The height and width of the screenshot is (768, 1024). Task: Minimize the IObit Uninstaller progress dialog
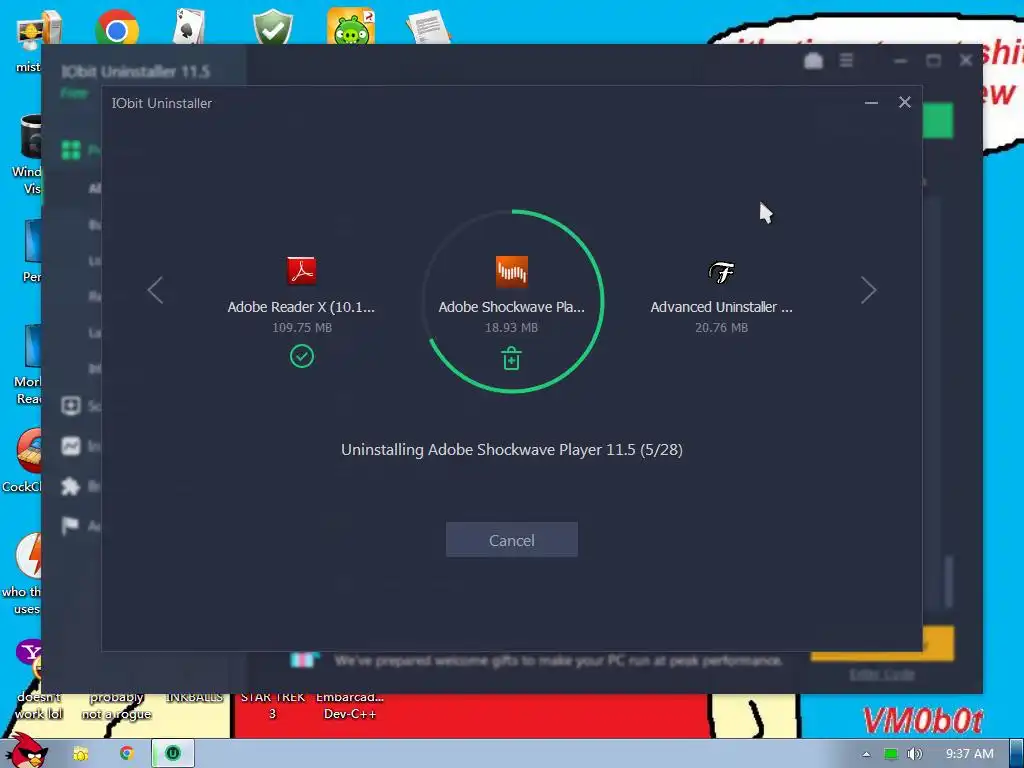click(871, 103)
